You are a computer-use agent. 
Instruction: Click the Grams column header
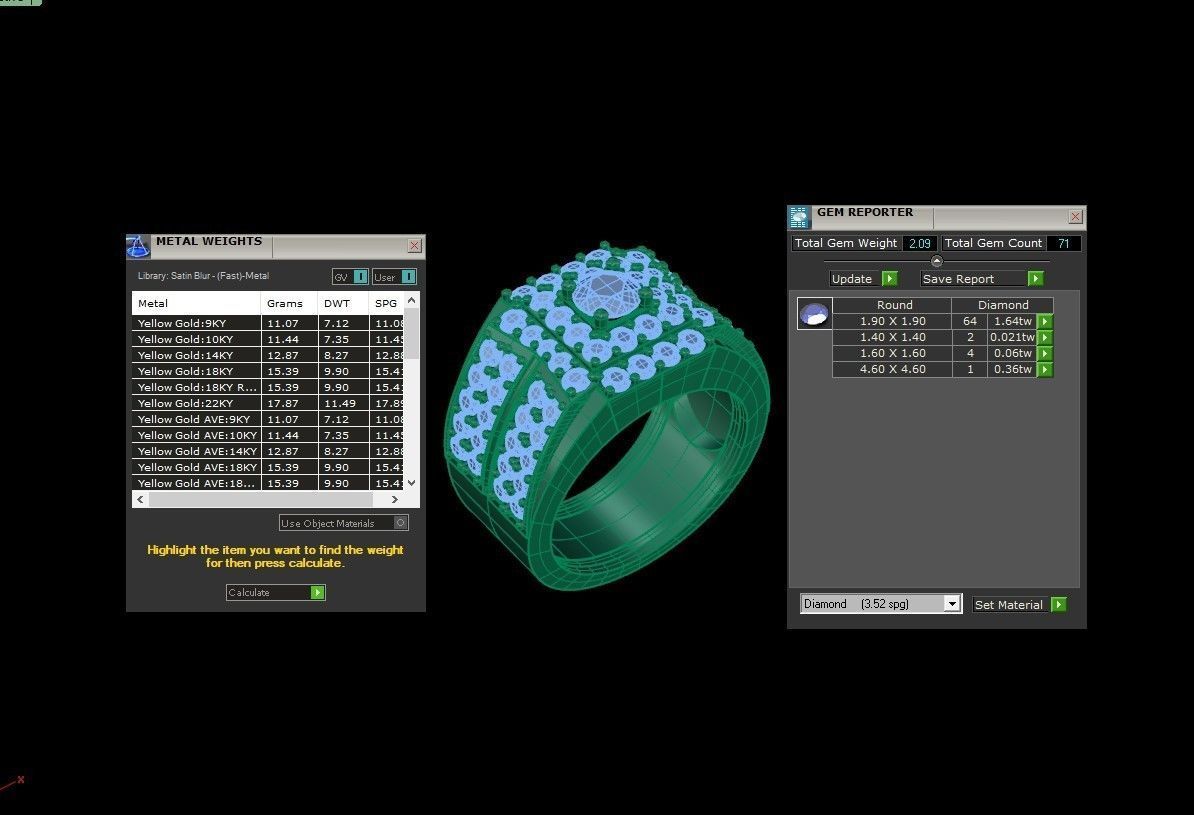(289, 303)
